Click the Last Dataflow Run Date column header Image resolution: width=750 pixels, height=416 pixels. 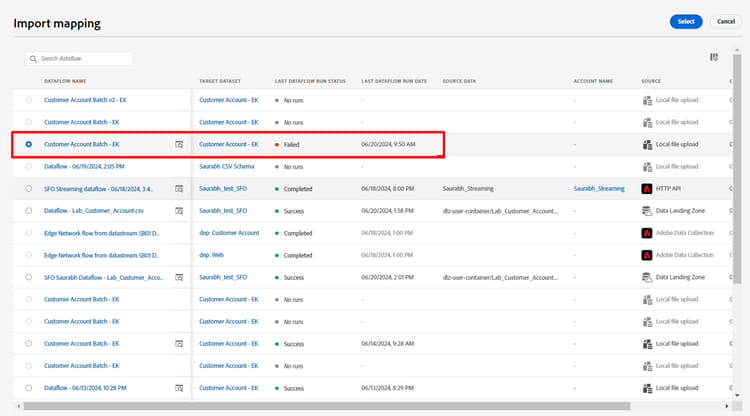coord(394,81)
